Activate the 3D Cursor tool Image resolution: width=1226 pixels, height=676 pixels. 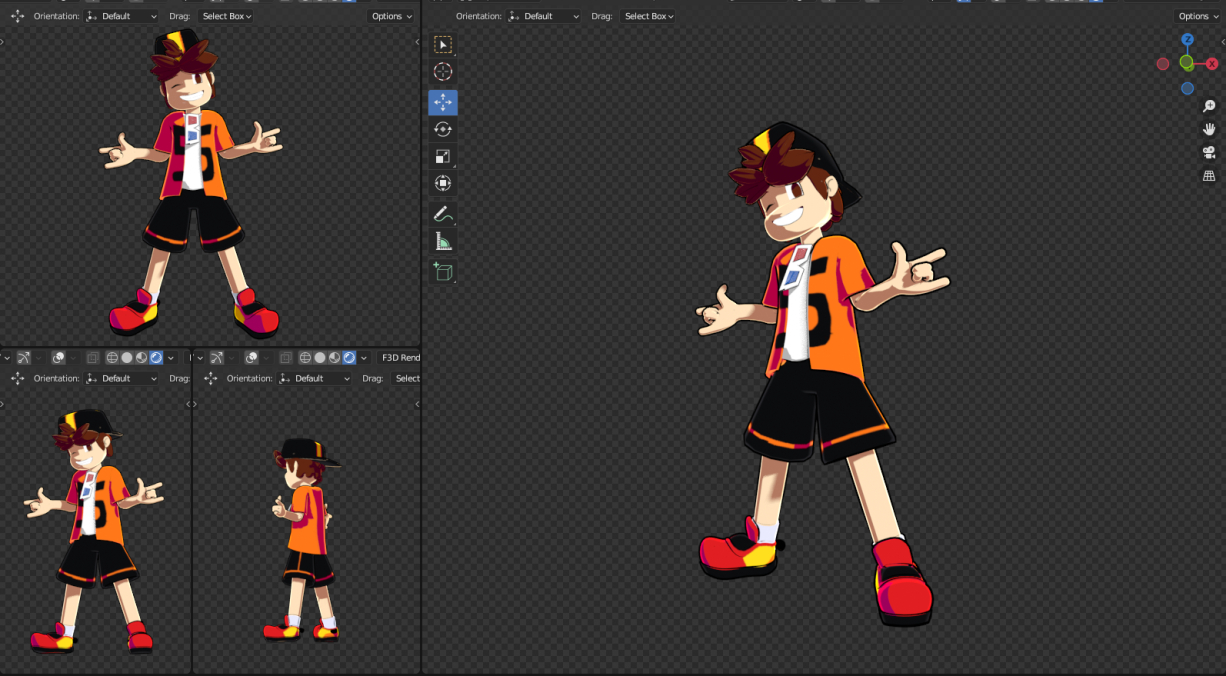(x=443, y=72)
